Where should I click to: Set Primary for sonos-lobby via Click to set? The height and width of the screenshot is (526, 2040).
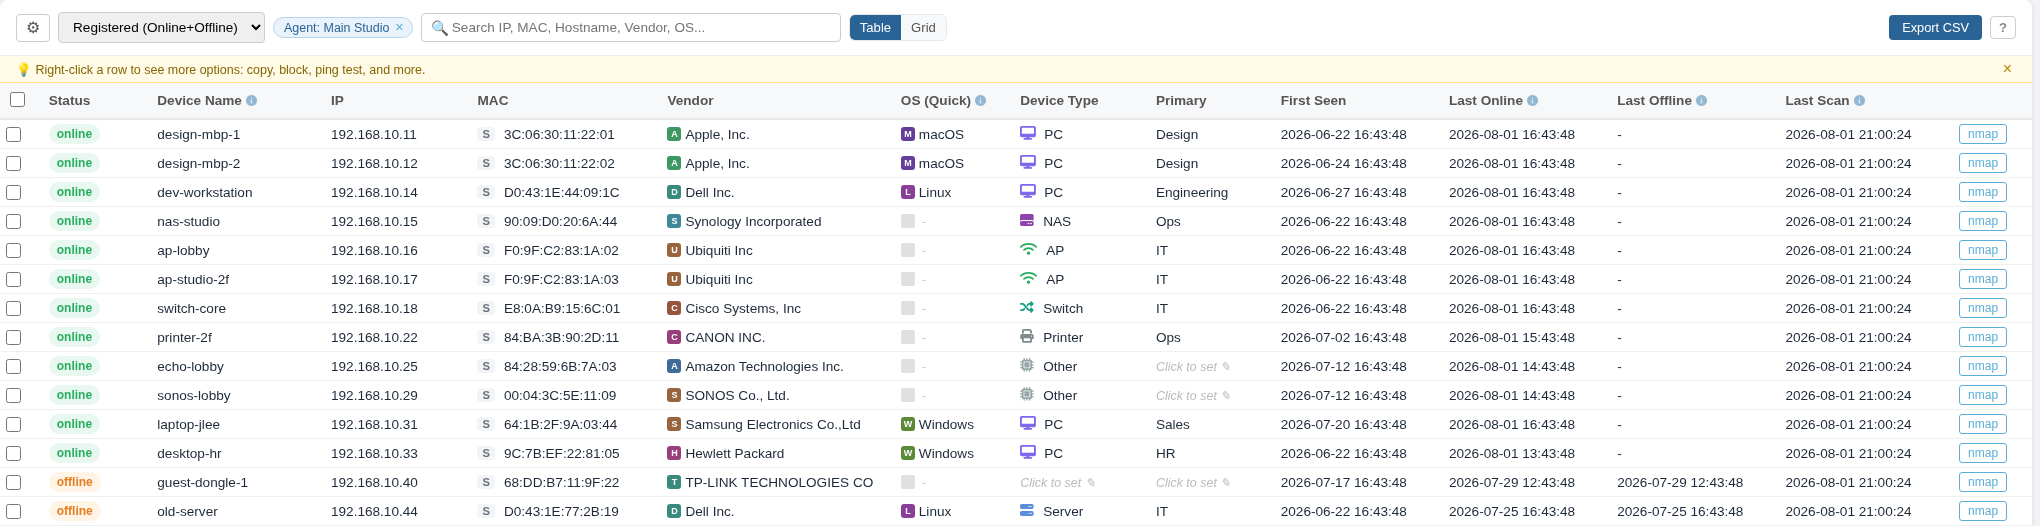click(1193, 396)
